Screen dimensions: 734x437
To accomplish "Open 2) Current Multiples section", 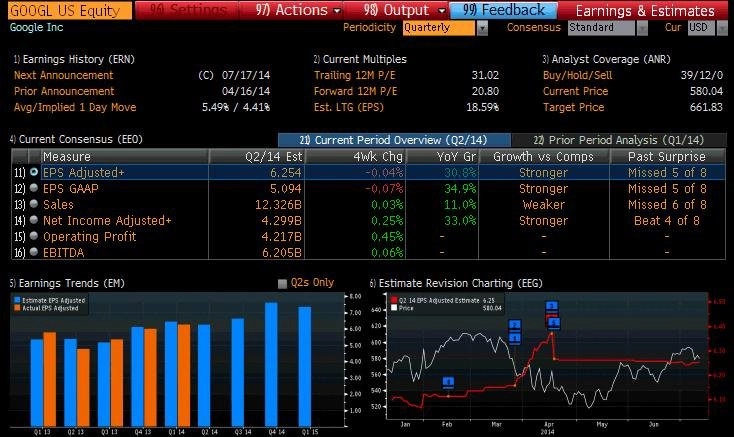I will 360,59.
